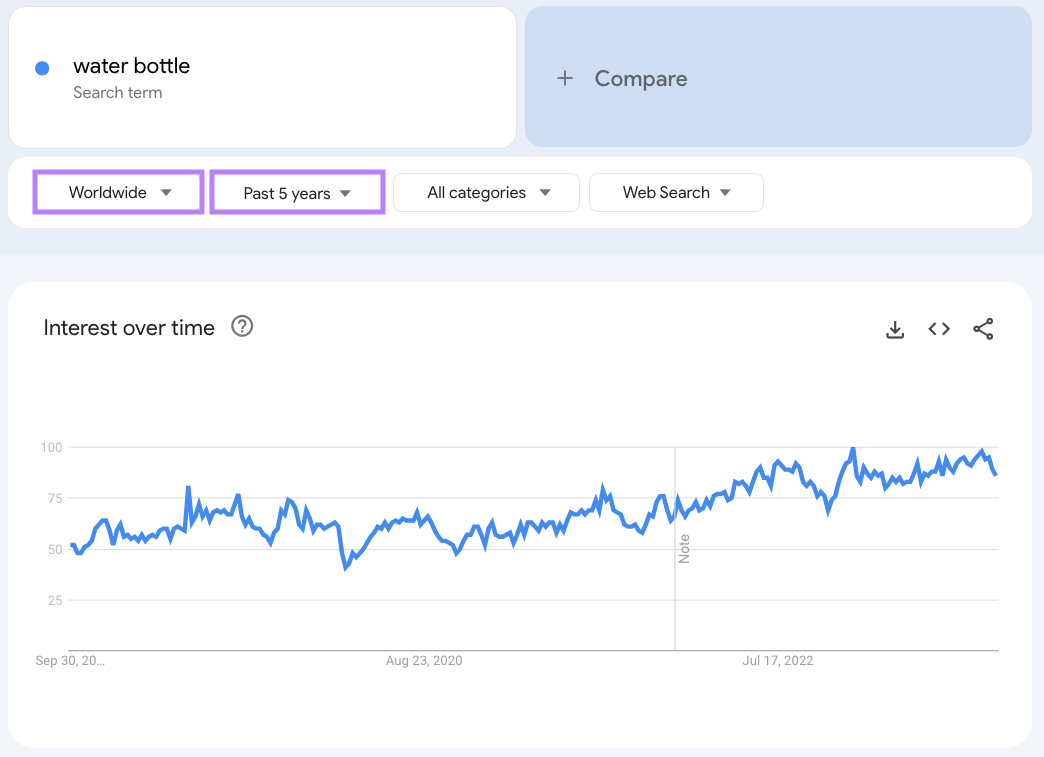Click the 100 mark on the y-axis

[x=50, y=447]
